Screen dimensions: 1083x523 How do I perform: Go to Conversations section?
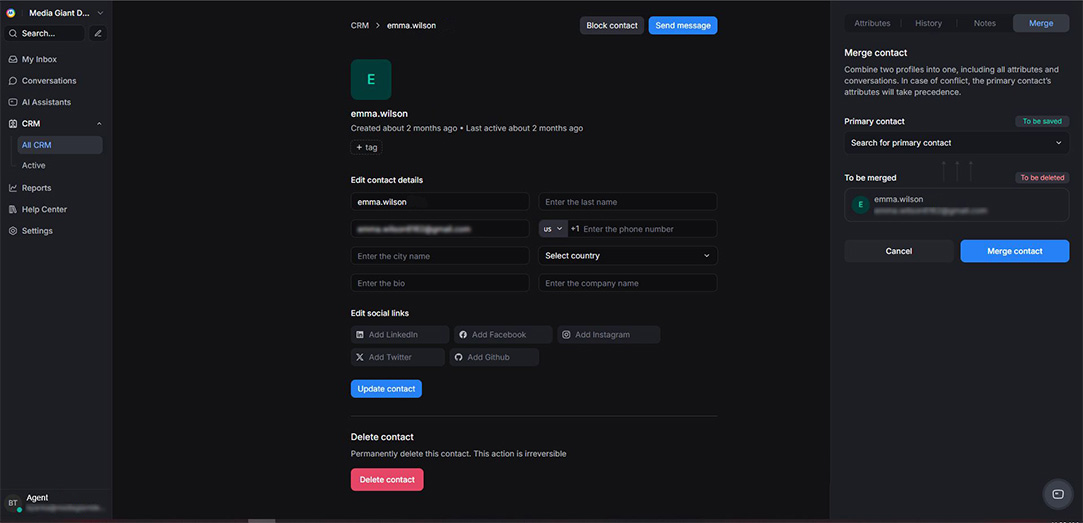(49, 81)
